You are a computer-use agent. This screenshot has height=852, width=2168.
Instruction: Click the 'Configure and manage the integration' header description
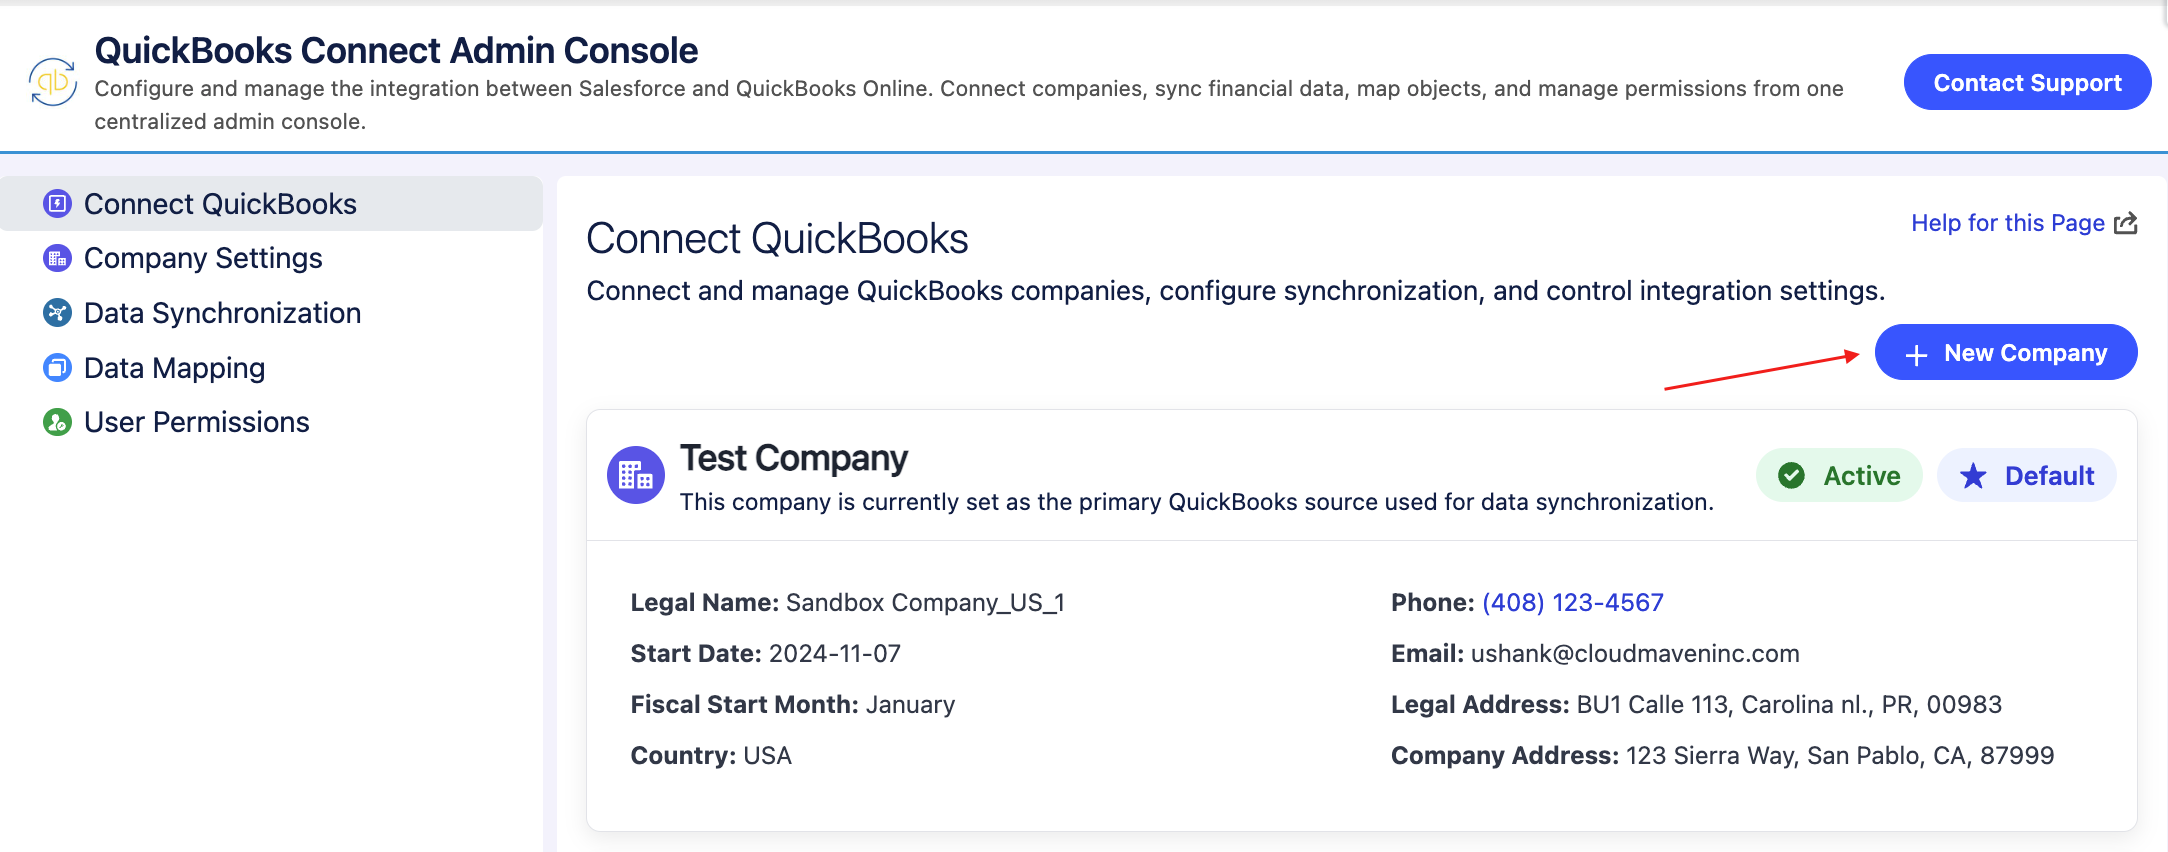tap(969, 104)
